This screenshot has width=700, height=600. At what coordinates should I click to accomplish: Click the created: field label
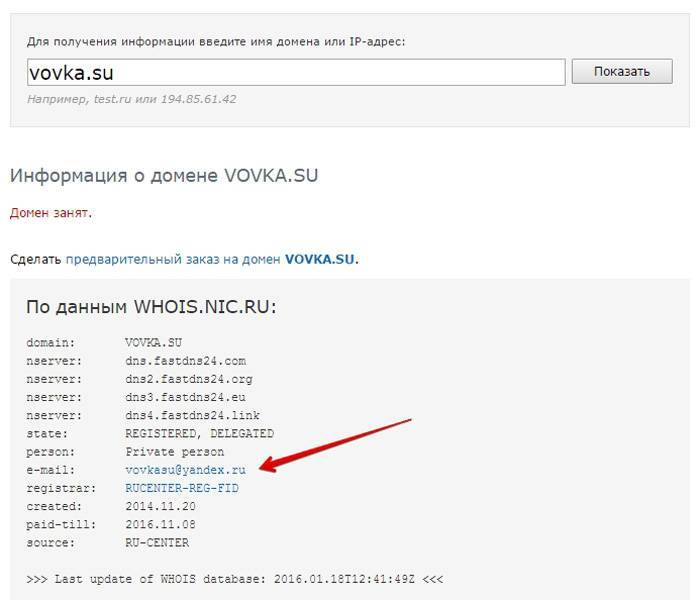[x=54, y=506]
